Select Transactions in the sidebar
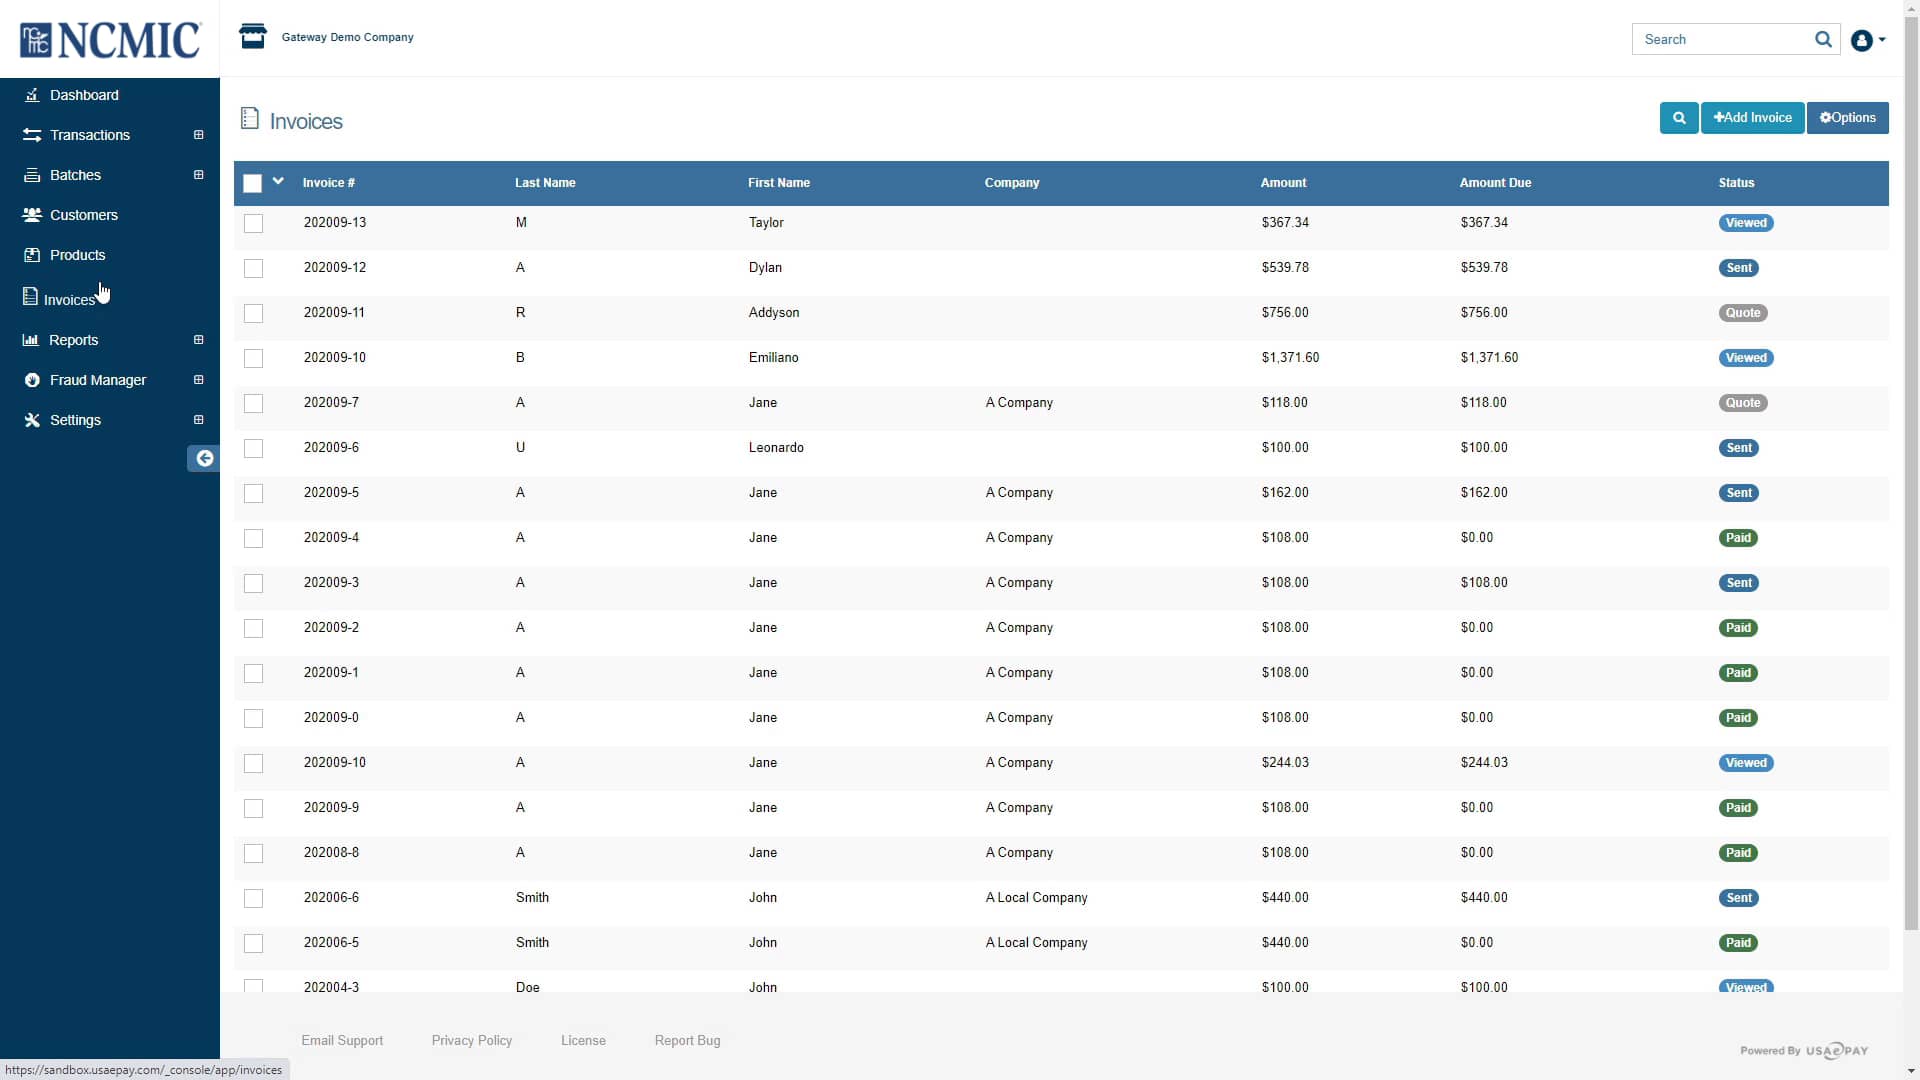 click(90, 135)
